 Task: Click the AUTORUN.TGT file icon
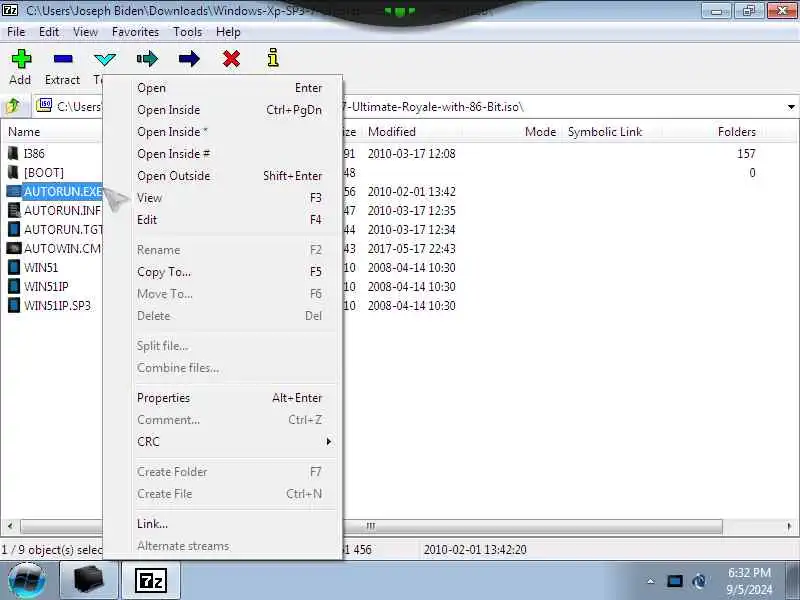(x=14, y=229)
